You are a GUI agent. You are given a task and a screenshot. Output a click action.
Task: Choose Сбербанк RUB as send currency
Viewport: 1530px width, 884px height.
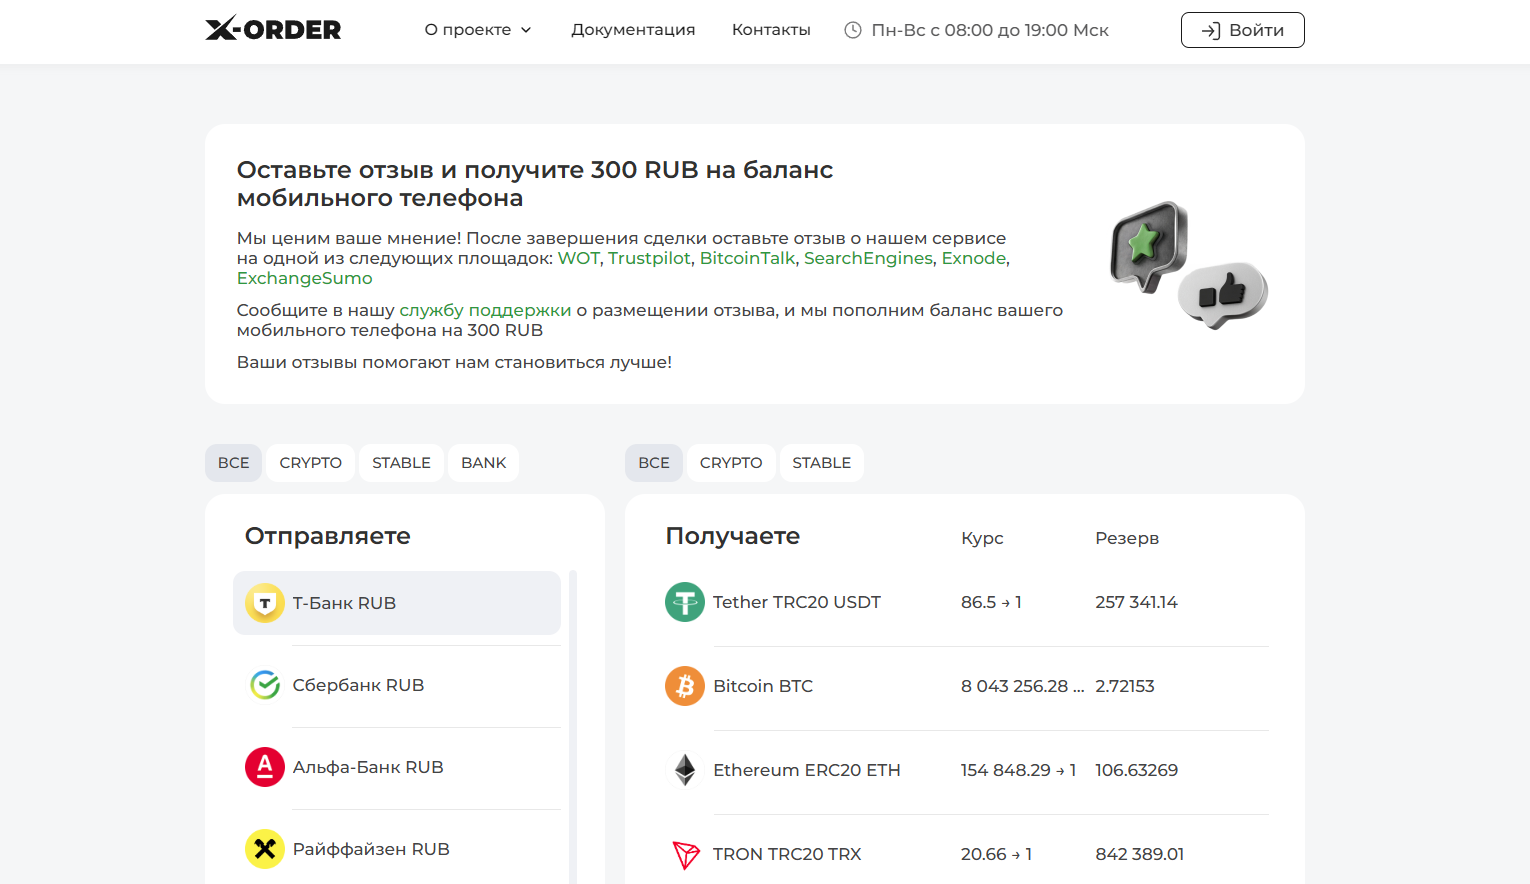pyautogui.click(x=397, y=685)
